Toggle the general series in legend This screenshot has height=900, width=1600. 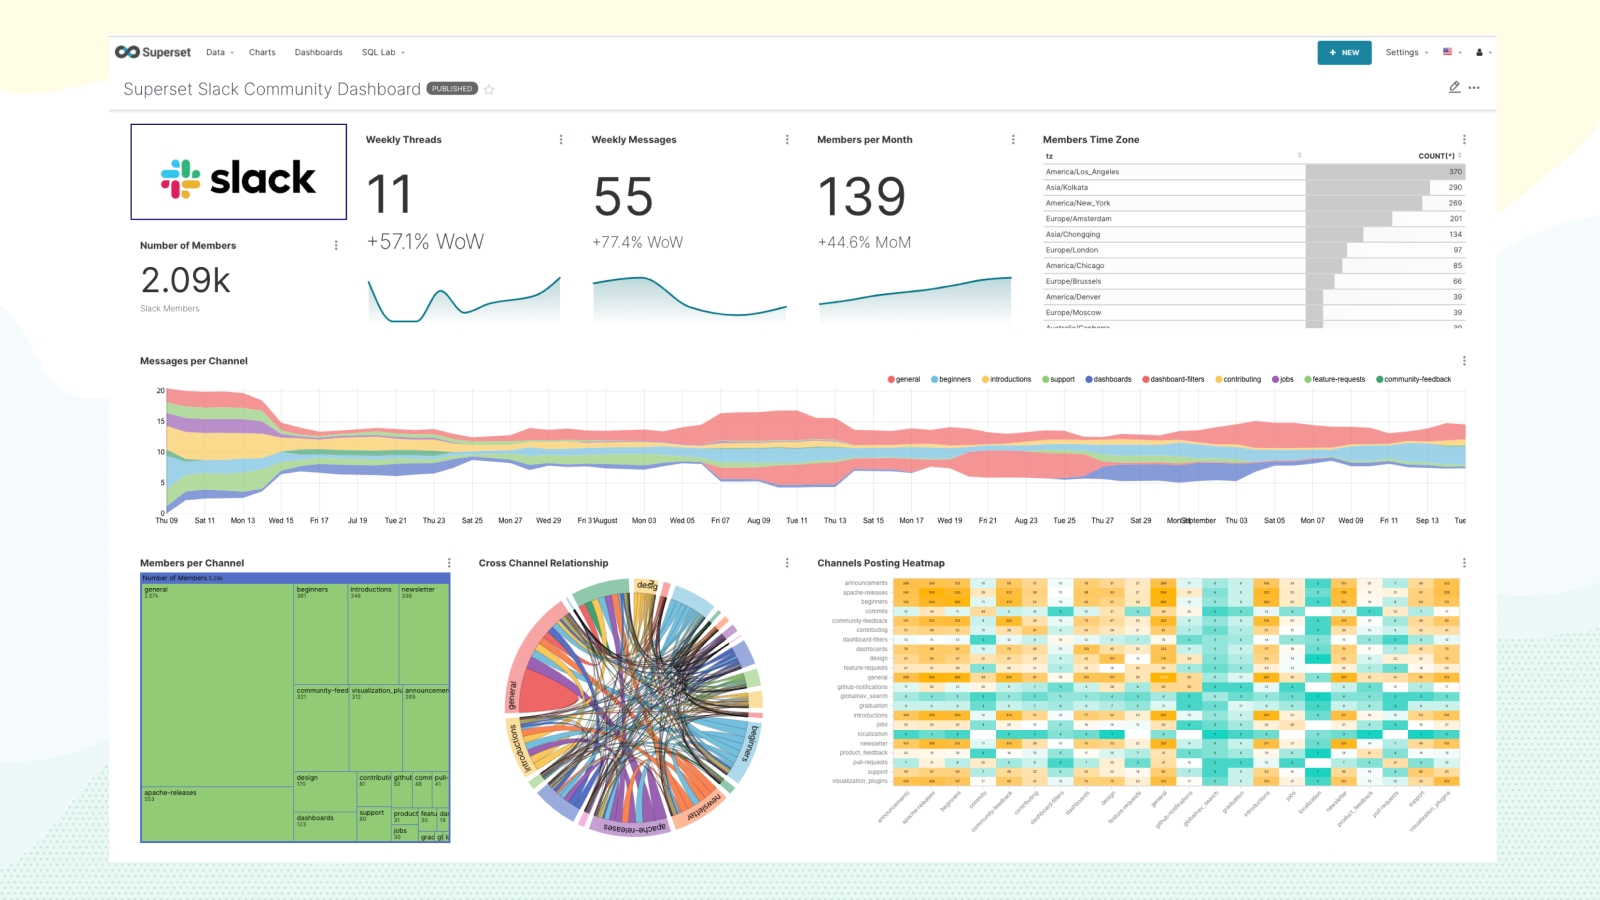[904, 380]
